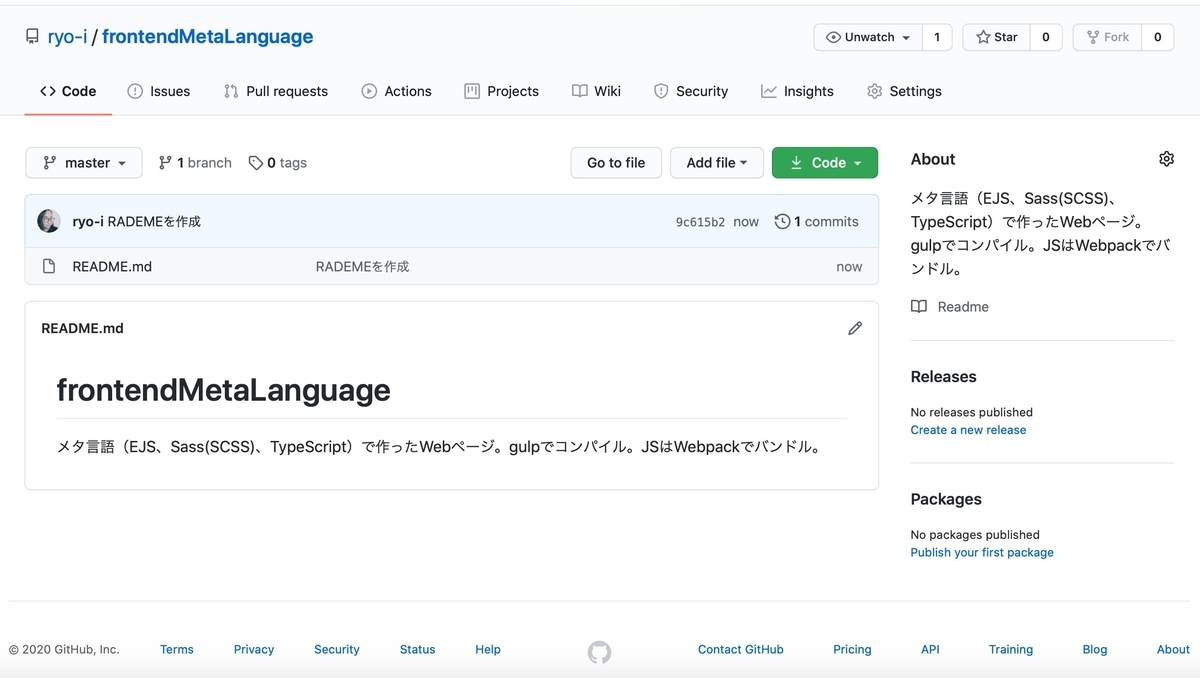Click the Go to file button
1200x678 pixels.
(x=616, y=163)
